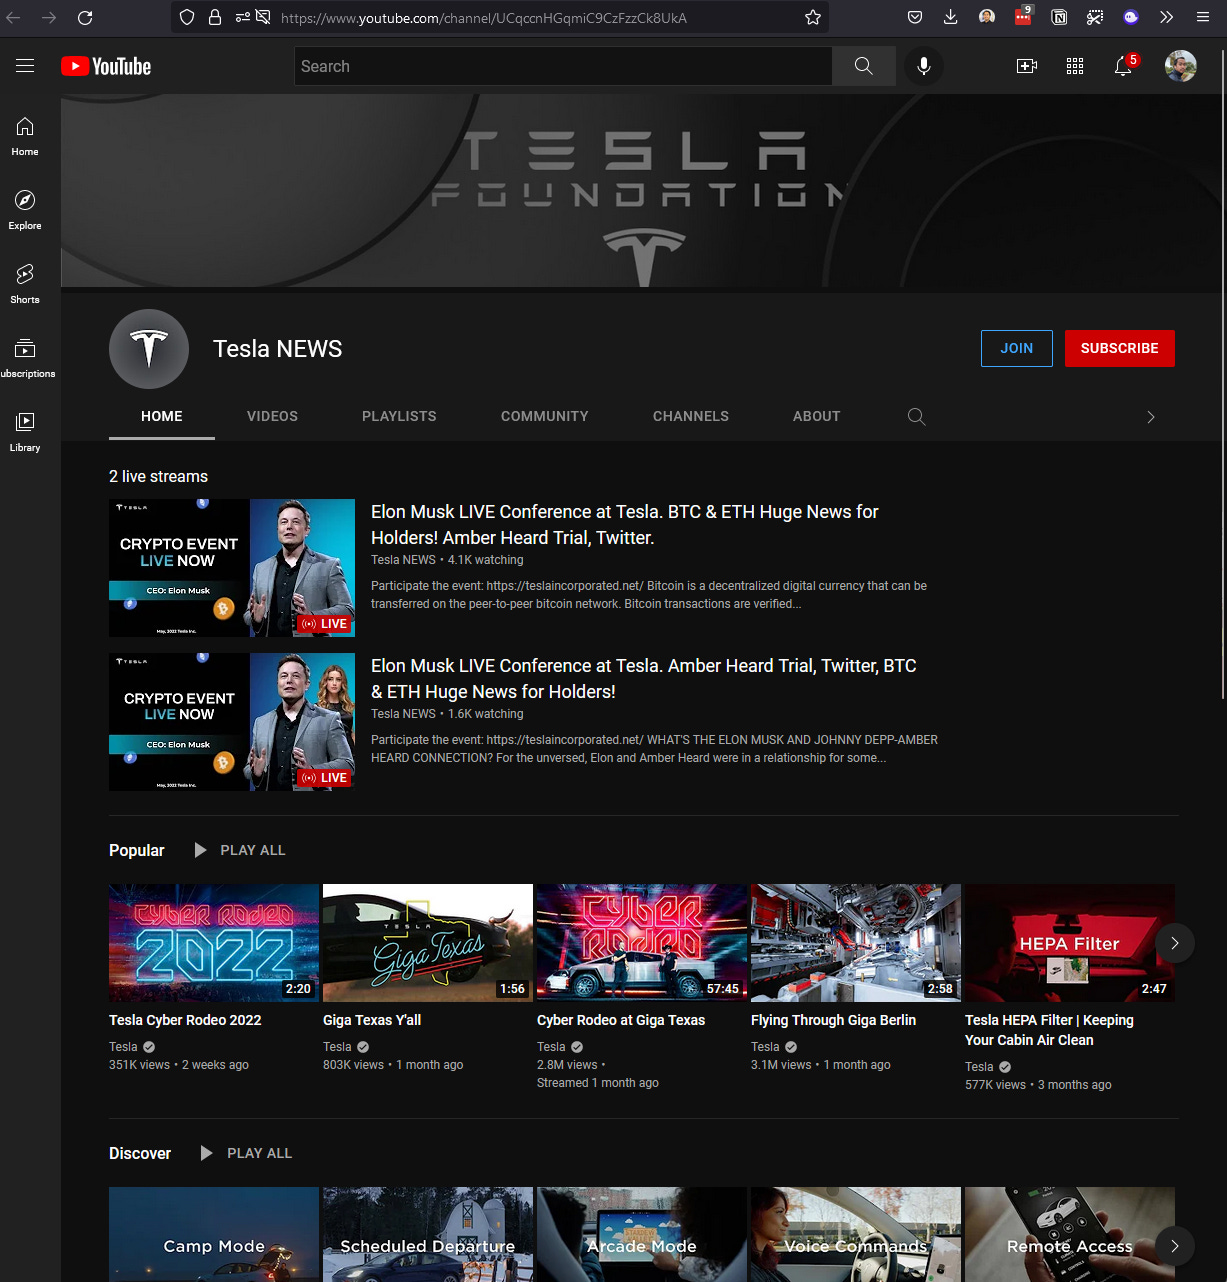Open the YouTube guide hamburger menu
The width and height of the screenshot is (1227, 1282).
coord(25,66)
